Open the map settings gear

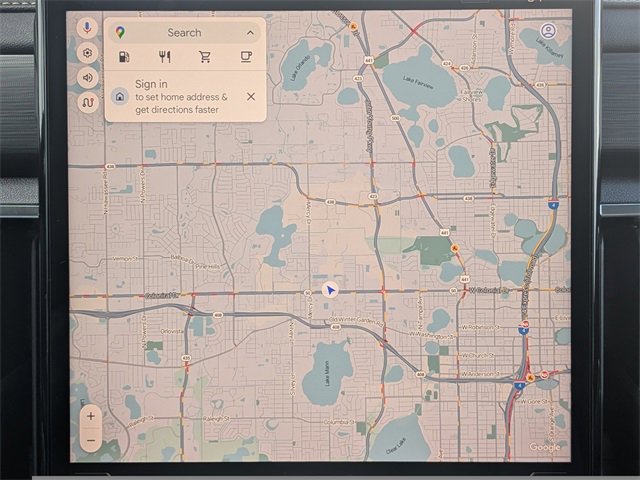89,53
